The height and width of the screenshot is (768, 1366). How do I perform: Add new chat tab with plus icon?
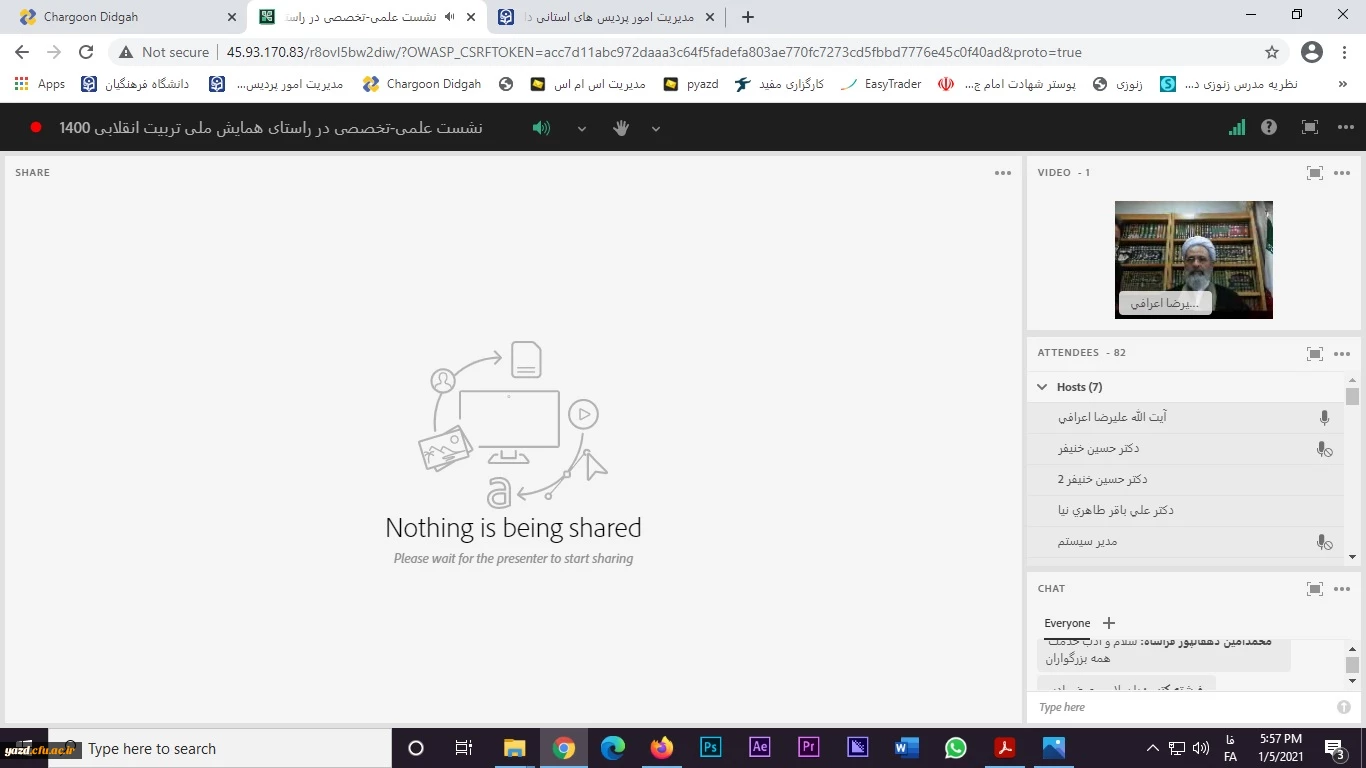click(x=1108, y=623)
